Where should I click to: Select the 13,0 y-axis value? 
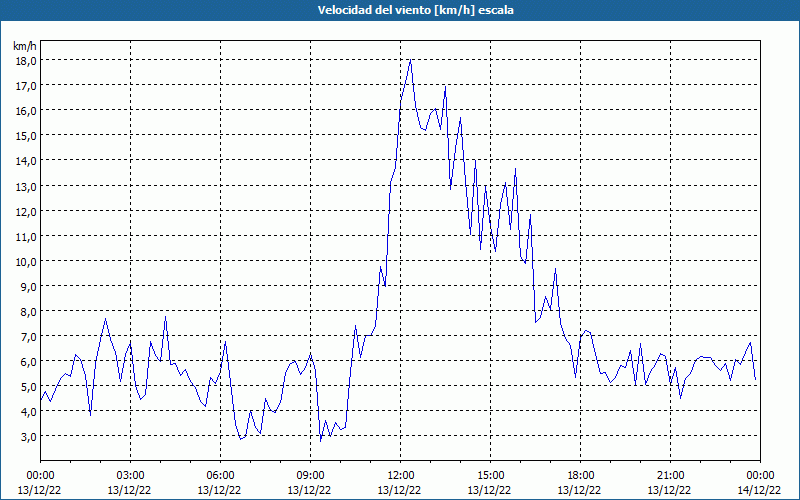click(26, 186)
